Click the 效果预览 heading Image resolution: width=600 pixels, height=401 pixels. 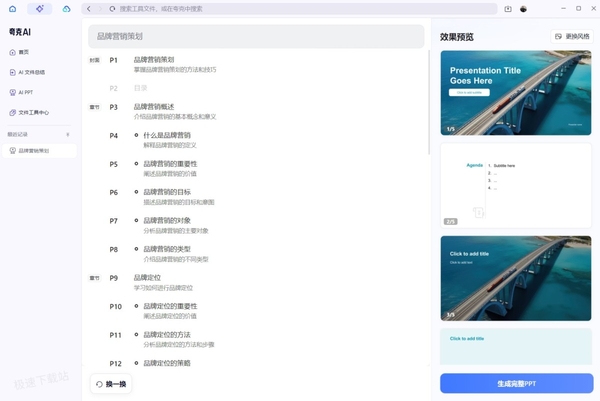point(457,37)
